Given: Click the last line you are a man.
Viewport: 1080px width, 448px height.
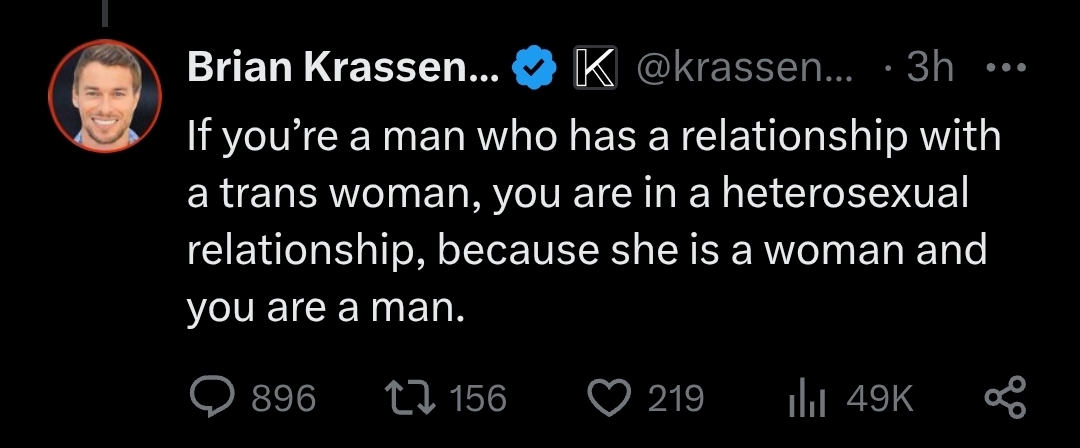Looking at the screenshot, I should click(322, 307).
